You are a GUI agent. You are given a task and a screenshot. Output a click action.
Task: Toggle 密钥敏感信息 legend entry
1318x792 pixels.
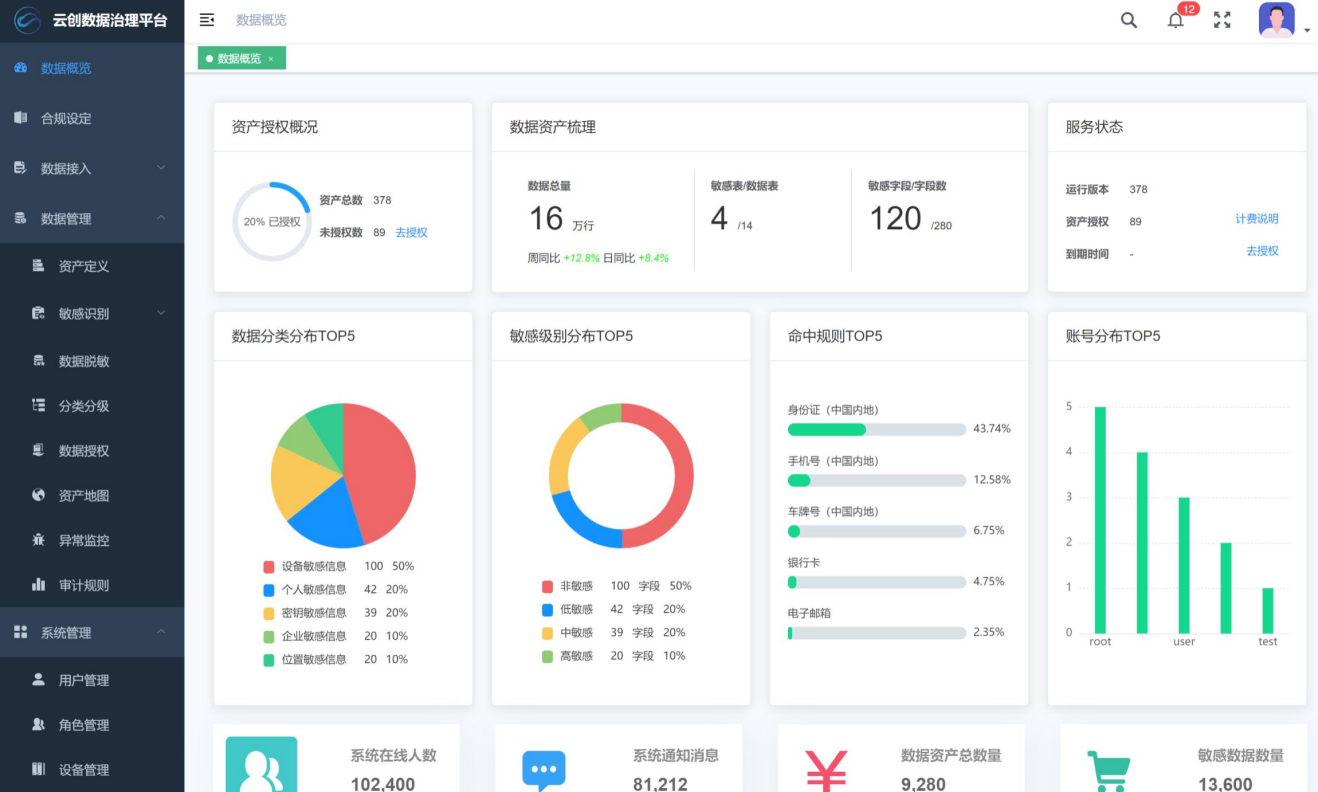point(335,612)
